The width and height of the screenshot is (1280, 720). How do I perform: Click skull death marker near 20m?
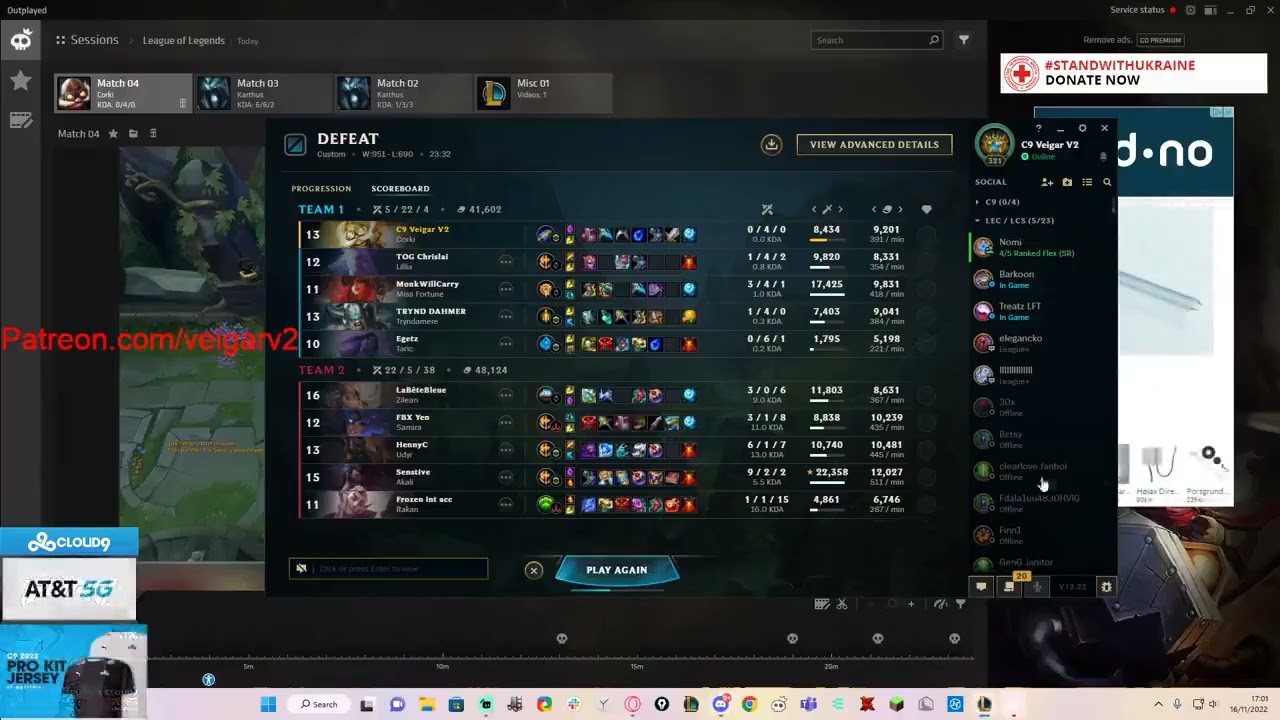(x=793, y=638)
